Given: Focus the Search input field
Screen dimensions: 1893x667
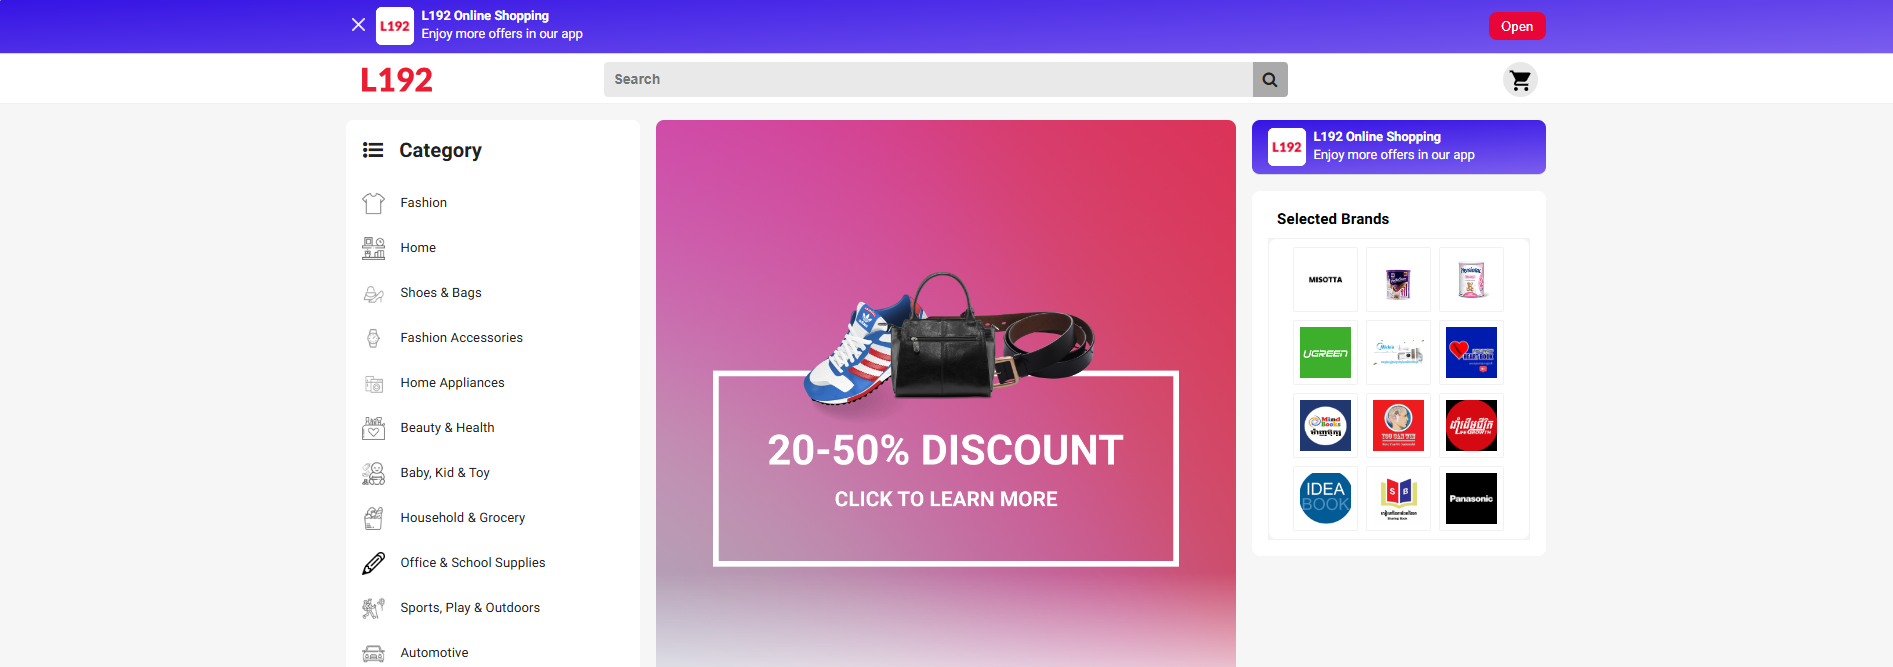Looking at the screenshot, I should pyautogui.click(x=928, y=80).
